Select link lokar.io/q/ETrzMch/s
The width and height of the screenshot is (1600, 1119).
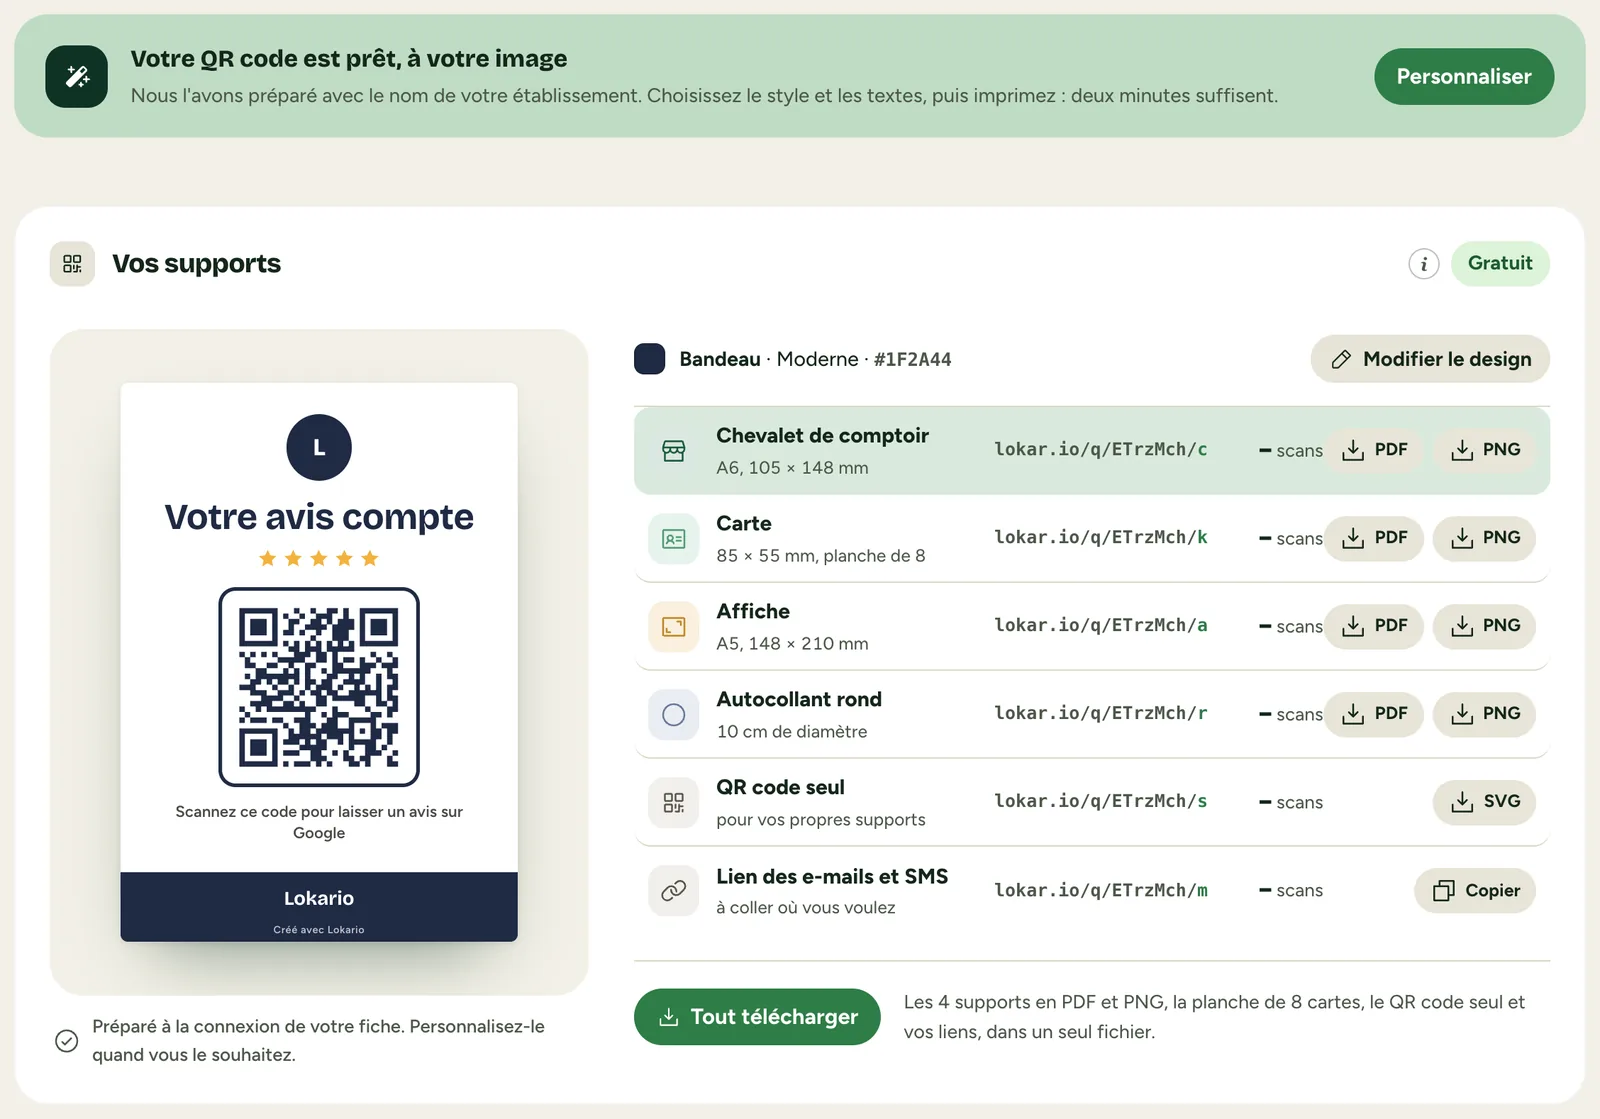pyautogui.click(x=1100, y=801)
